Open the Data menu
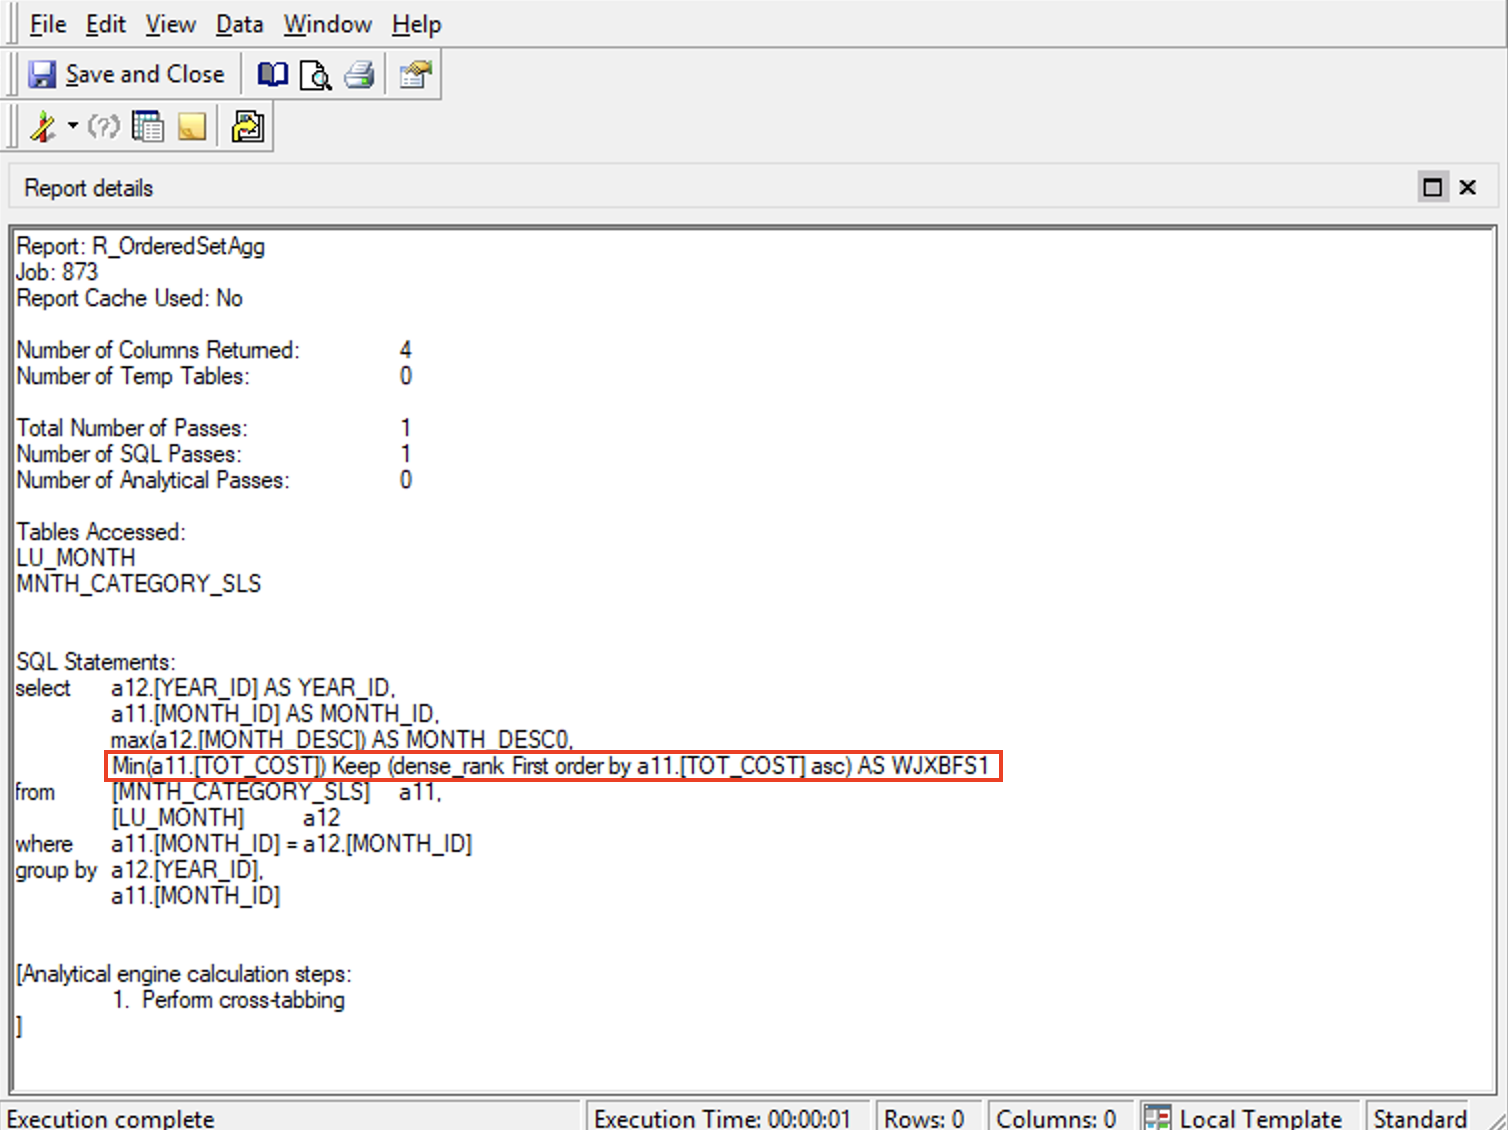The height and width of the screenshot is (1130, 1508). tap(239, 23)
